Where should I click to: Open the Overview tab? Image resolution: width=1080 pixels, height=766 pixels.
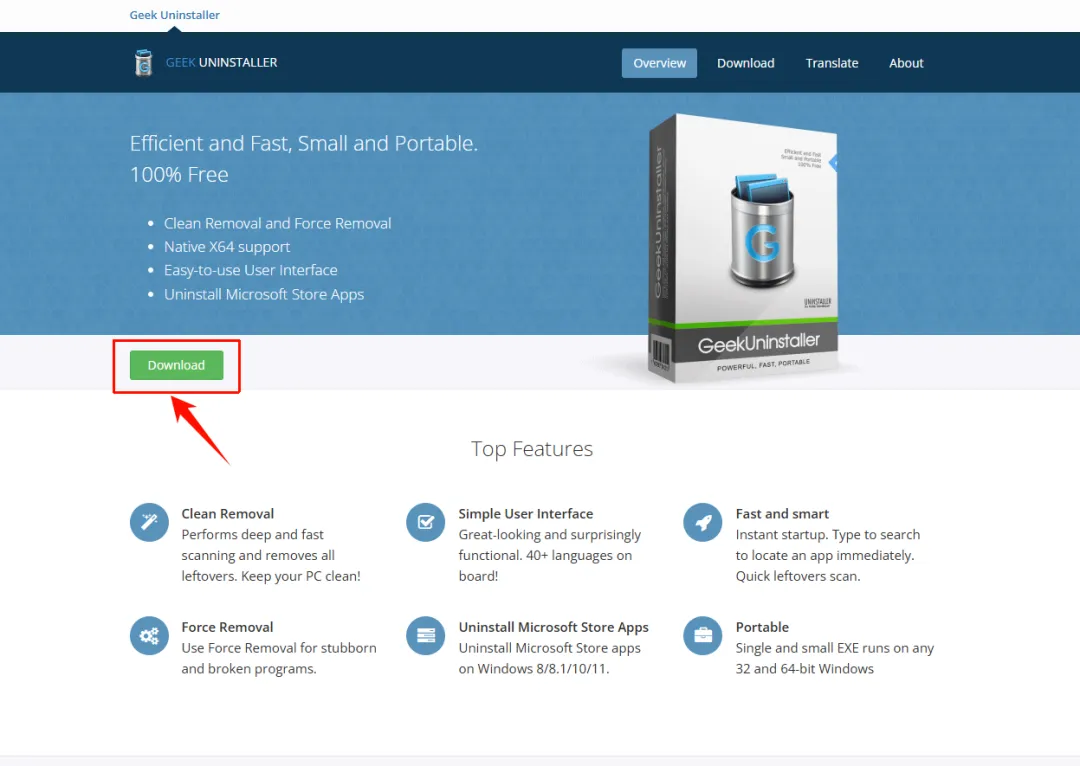tap(659, 63)
